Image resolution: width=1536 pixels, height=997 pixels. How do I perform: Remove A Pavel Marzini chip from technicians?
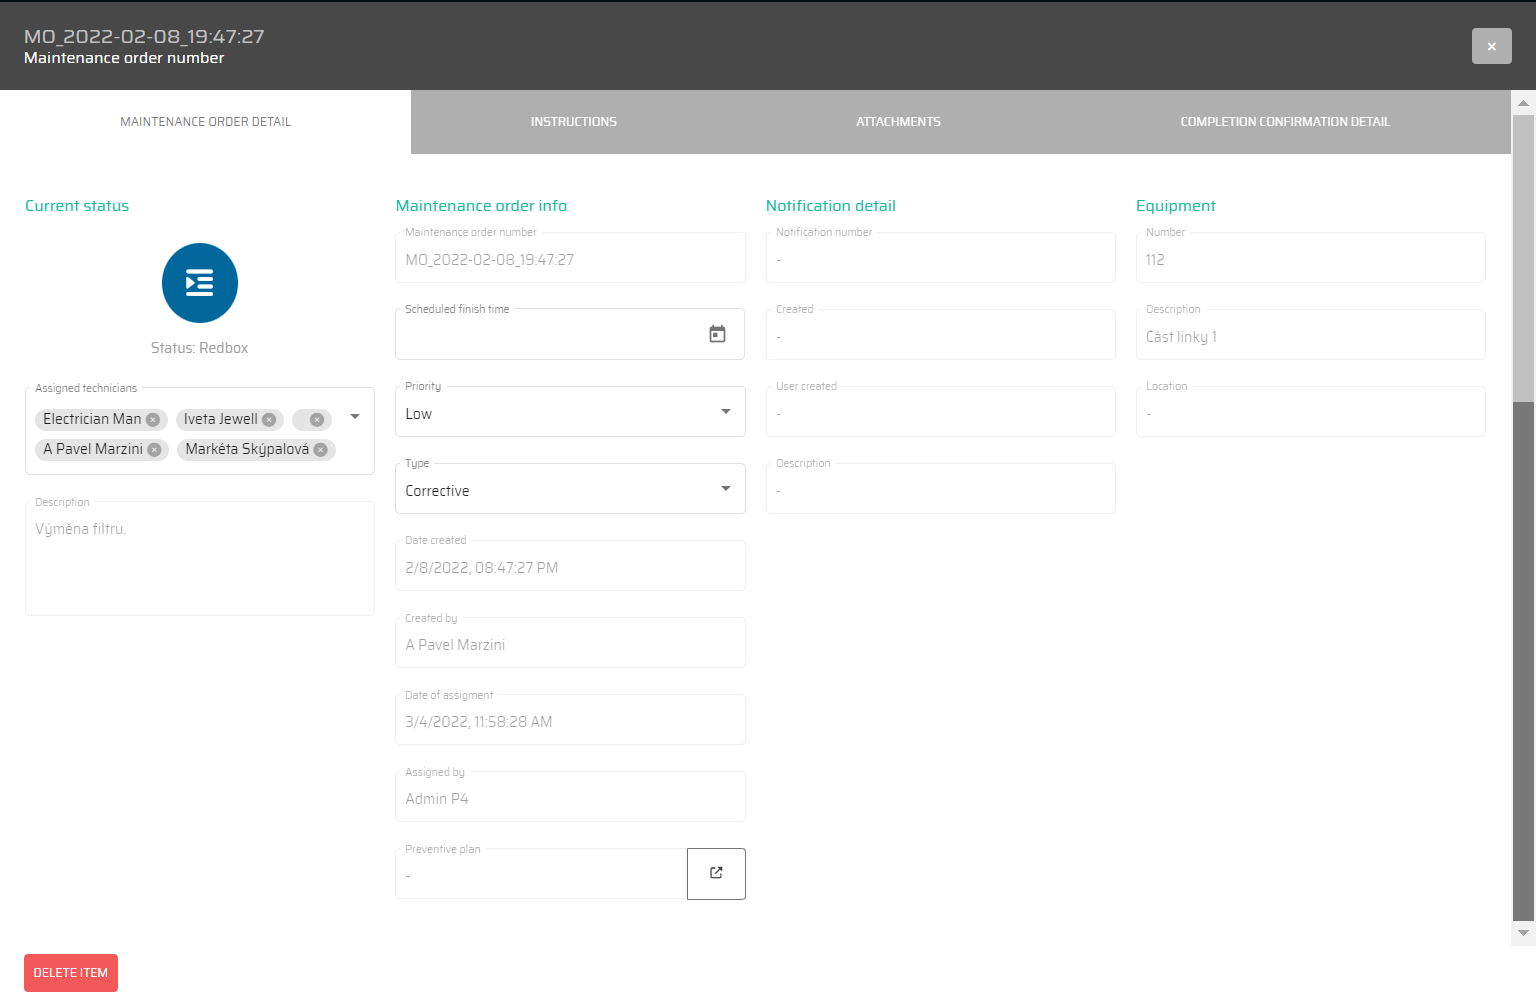pyautogui.click(x=154, y=450)
